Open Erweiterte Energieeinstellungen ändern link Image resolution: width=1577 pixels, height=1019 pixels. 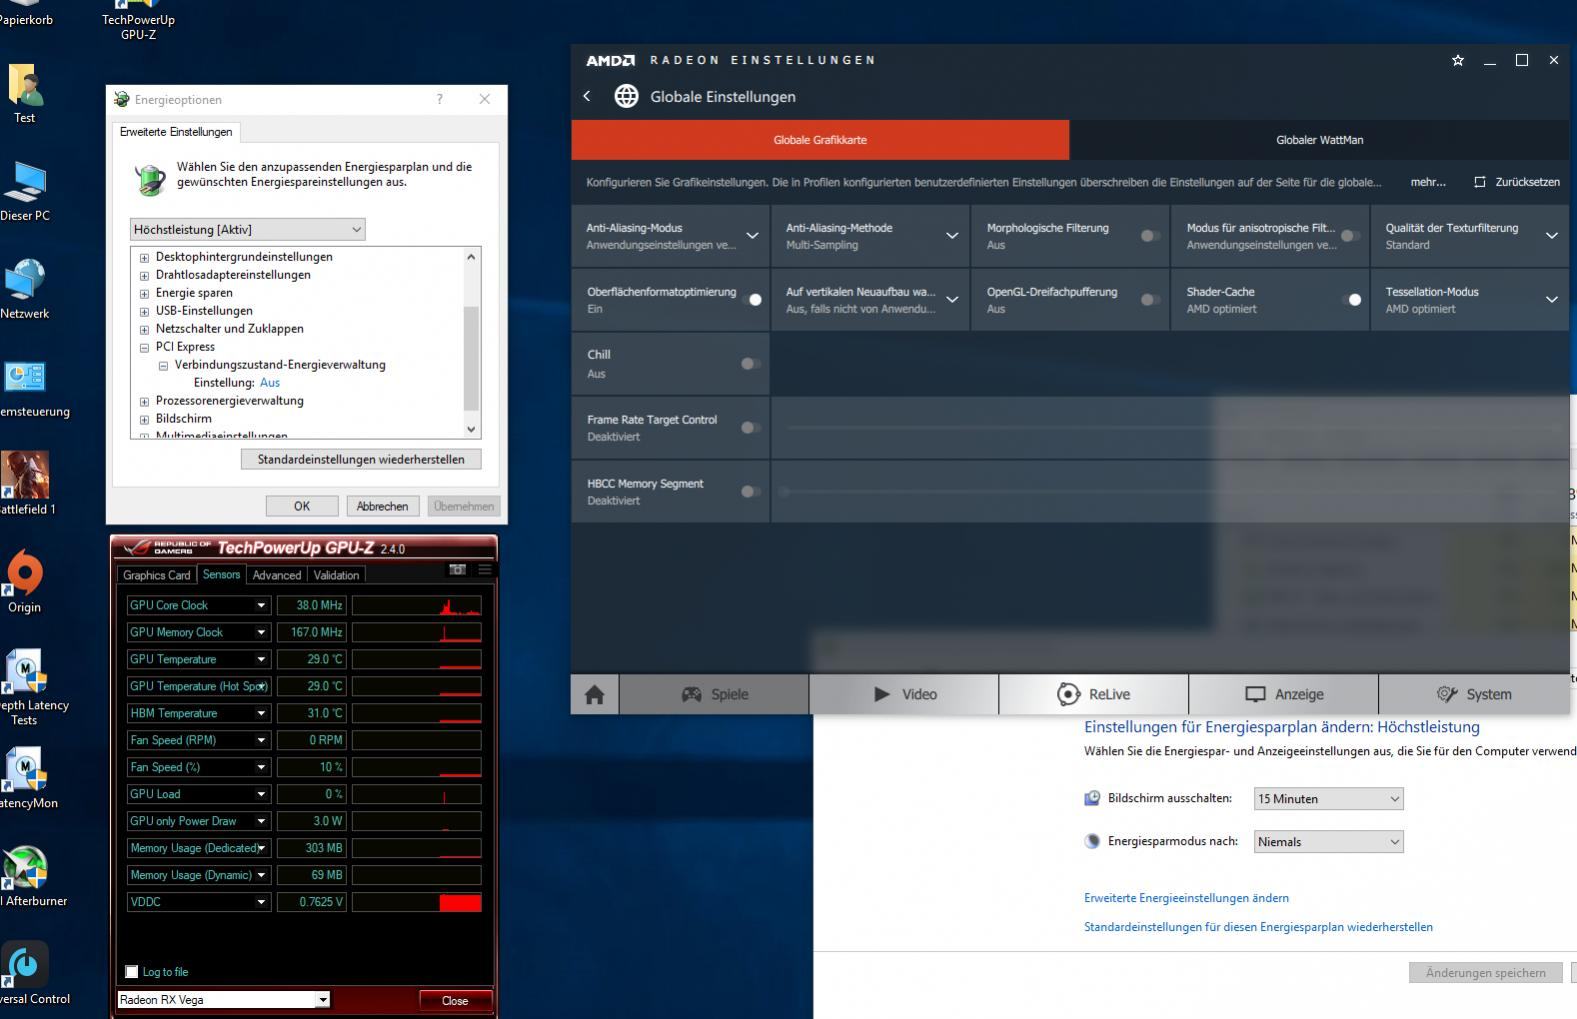(1186, 898)
